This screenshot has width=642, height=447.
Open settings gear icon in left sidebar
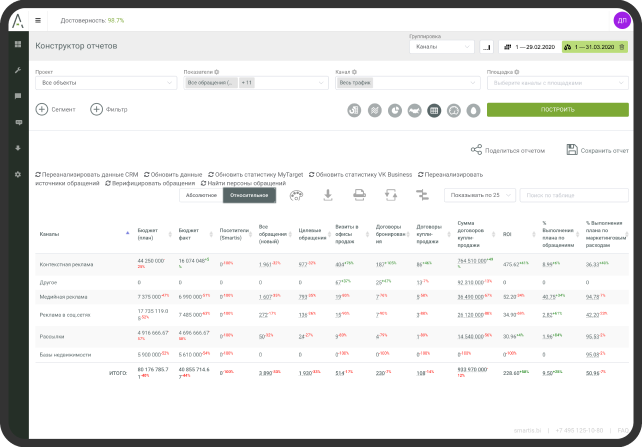pyautogui.click(x=17, y=174)
